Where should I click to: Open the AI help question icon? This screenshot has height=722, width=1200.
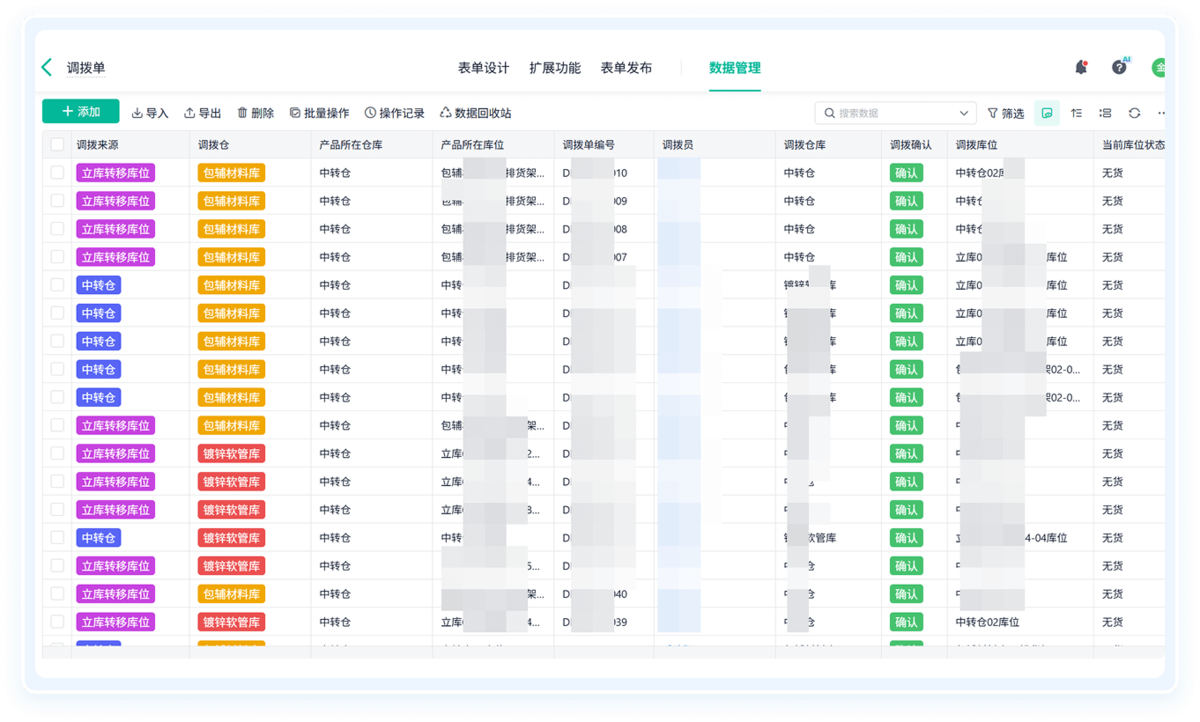click(1120, 67)
